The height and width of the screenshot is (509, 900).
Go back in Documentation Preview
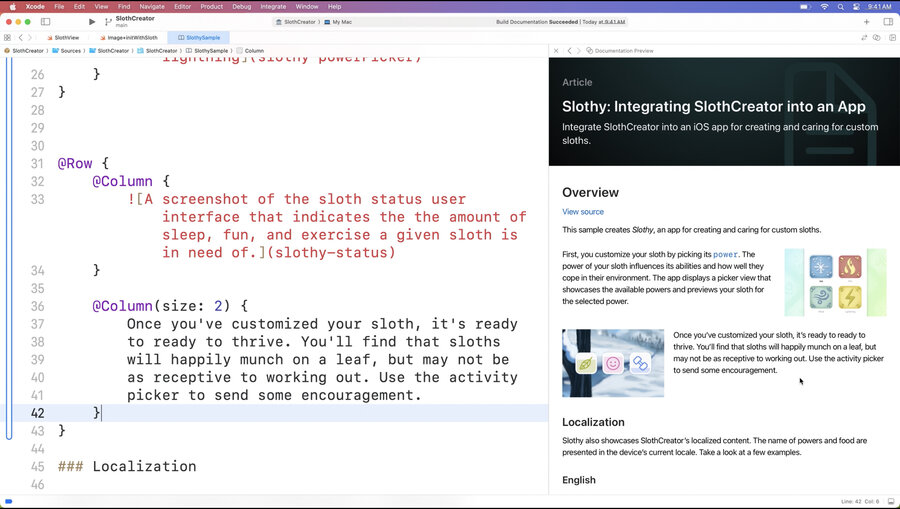569,50
